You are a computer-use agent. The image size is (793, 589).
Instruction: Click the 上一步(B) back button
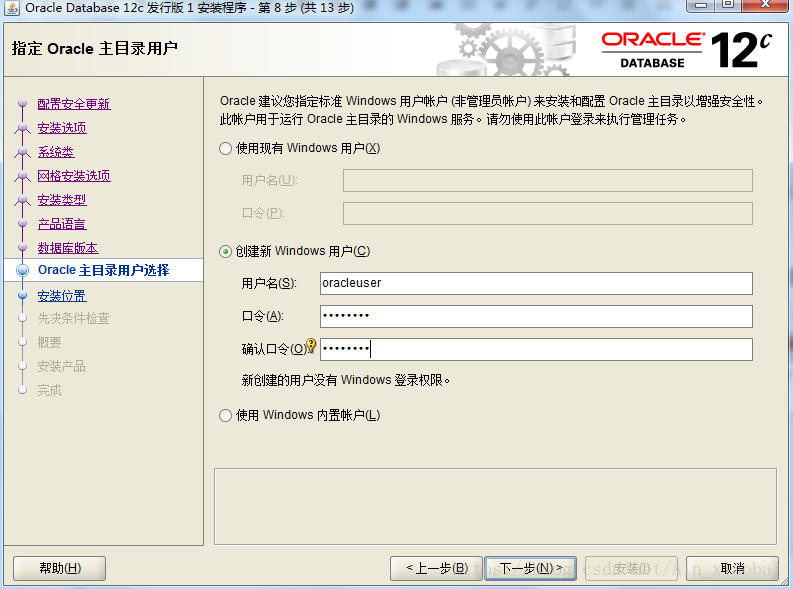[437, 569]
